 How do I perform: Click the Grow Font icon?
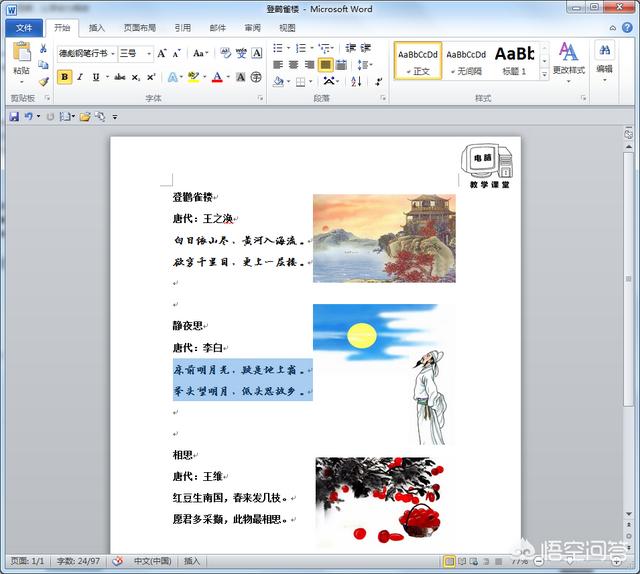[162, 53]
